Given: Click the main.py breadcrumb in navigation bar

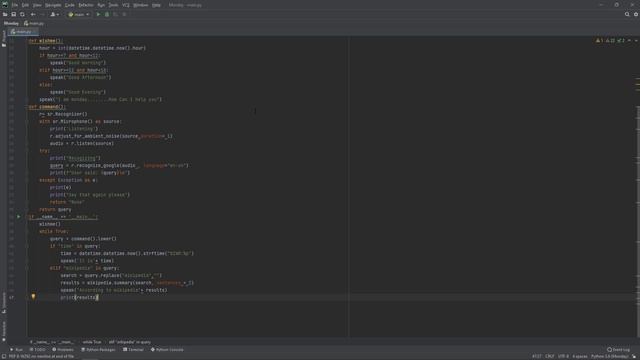Looking at the screenshot, I should tap(34, 23).
